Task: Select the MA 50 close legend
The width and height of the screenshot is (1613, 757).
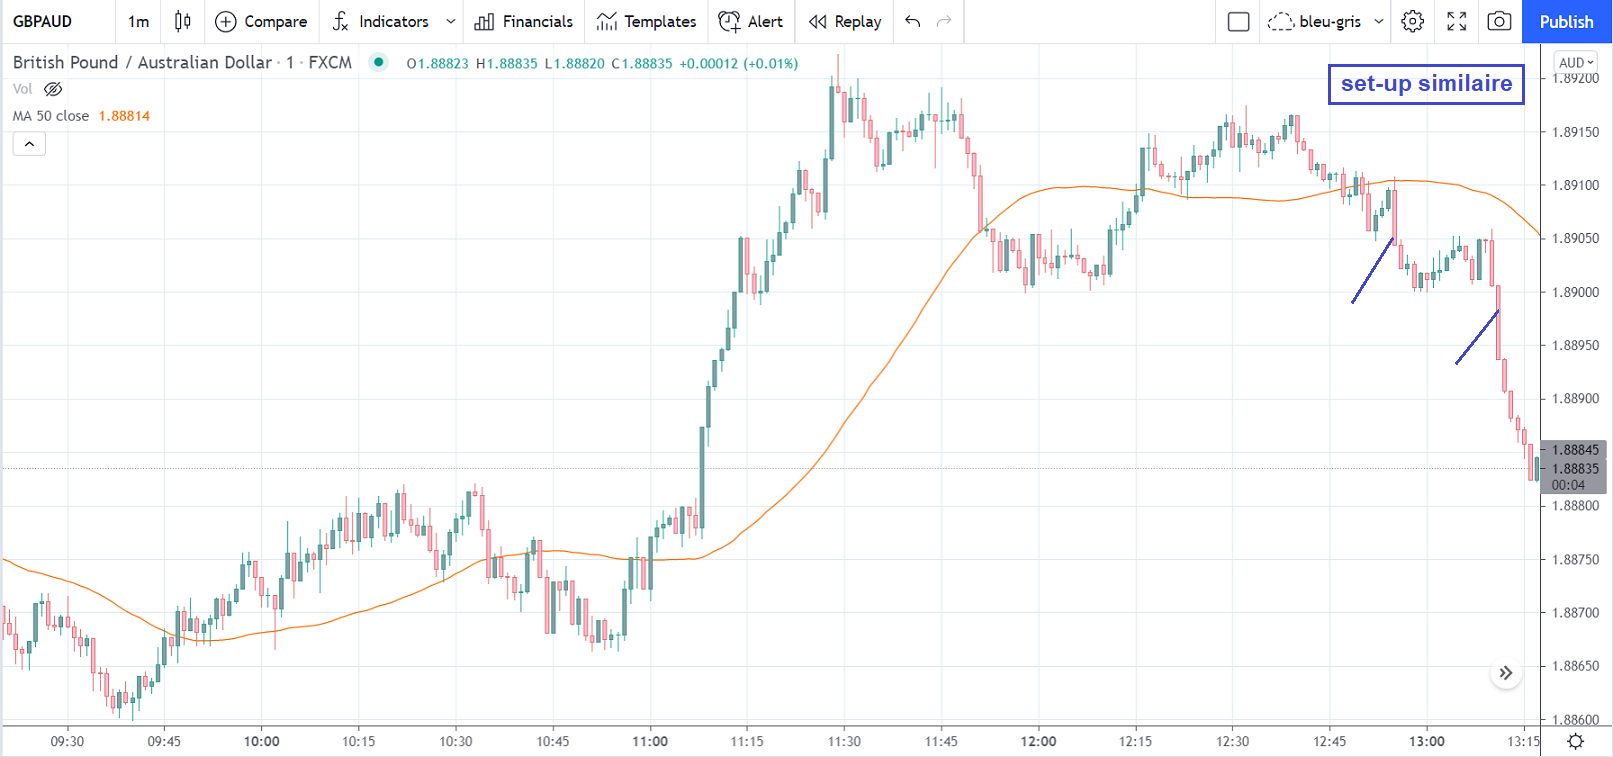Action: tap(51, 116)
